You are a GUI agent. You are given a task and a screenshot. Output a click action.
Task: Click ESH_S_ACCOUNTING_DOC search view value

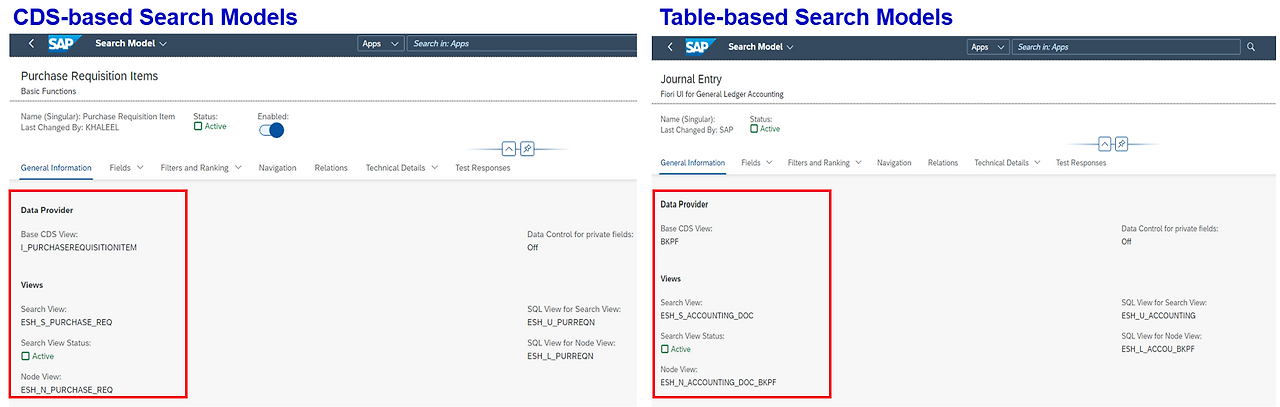707,314
